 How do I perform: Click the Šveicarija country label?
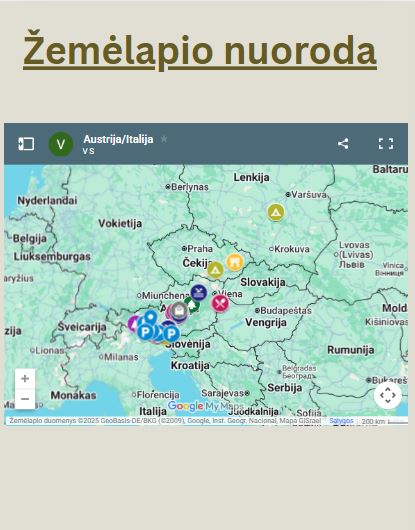pyautogui.click(x=82, y=327)
